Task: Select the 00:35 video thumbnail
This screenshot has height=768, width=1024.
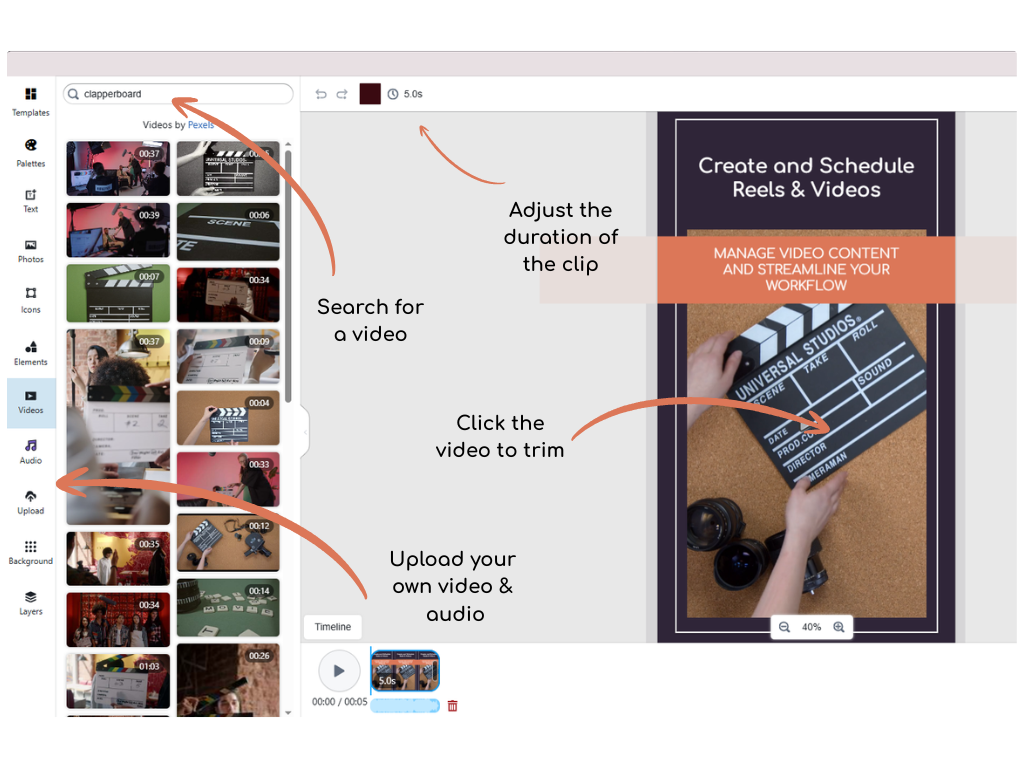Action: click(118, 558)
